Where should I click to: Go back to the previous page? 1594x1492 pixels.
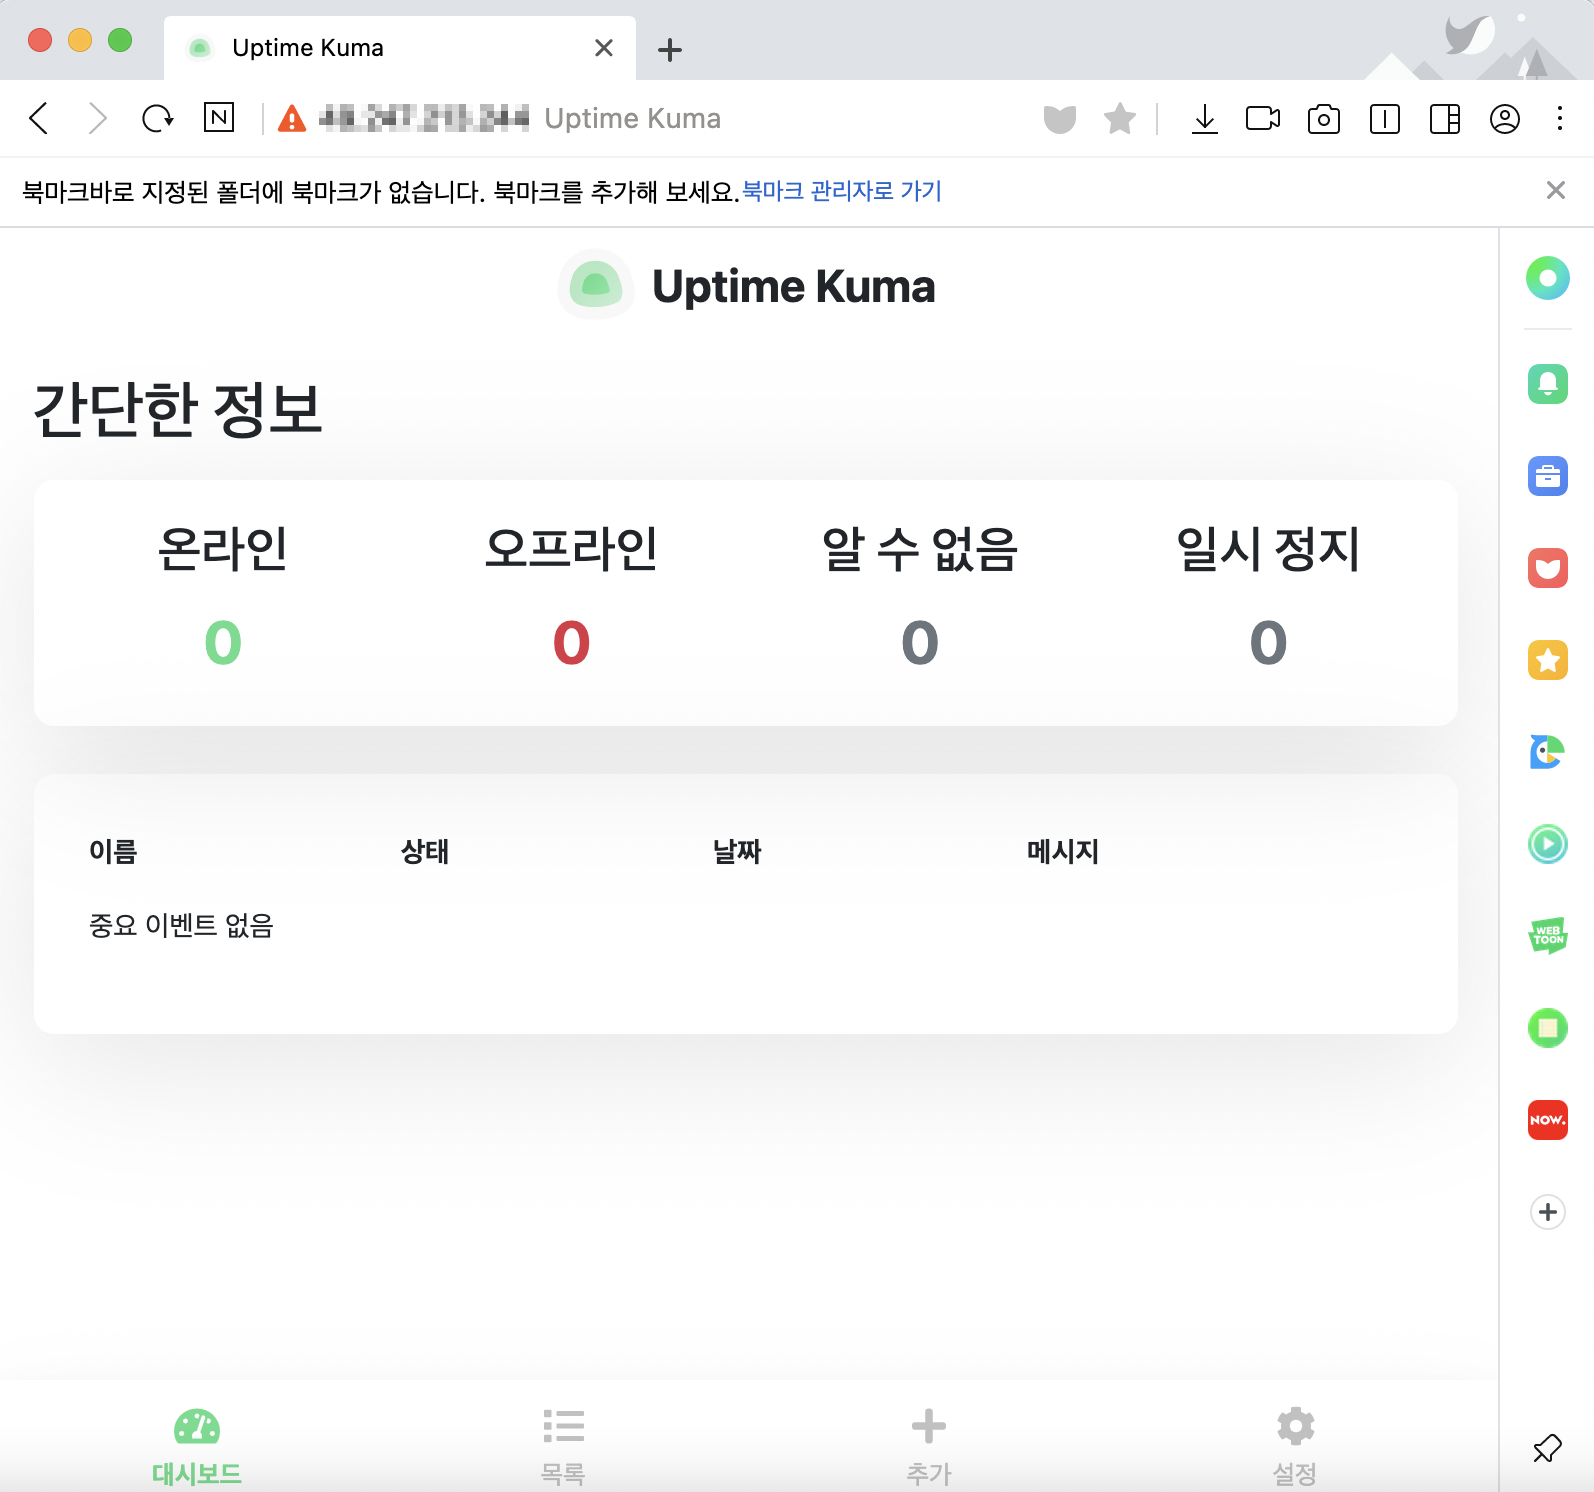[39, 118]
